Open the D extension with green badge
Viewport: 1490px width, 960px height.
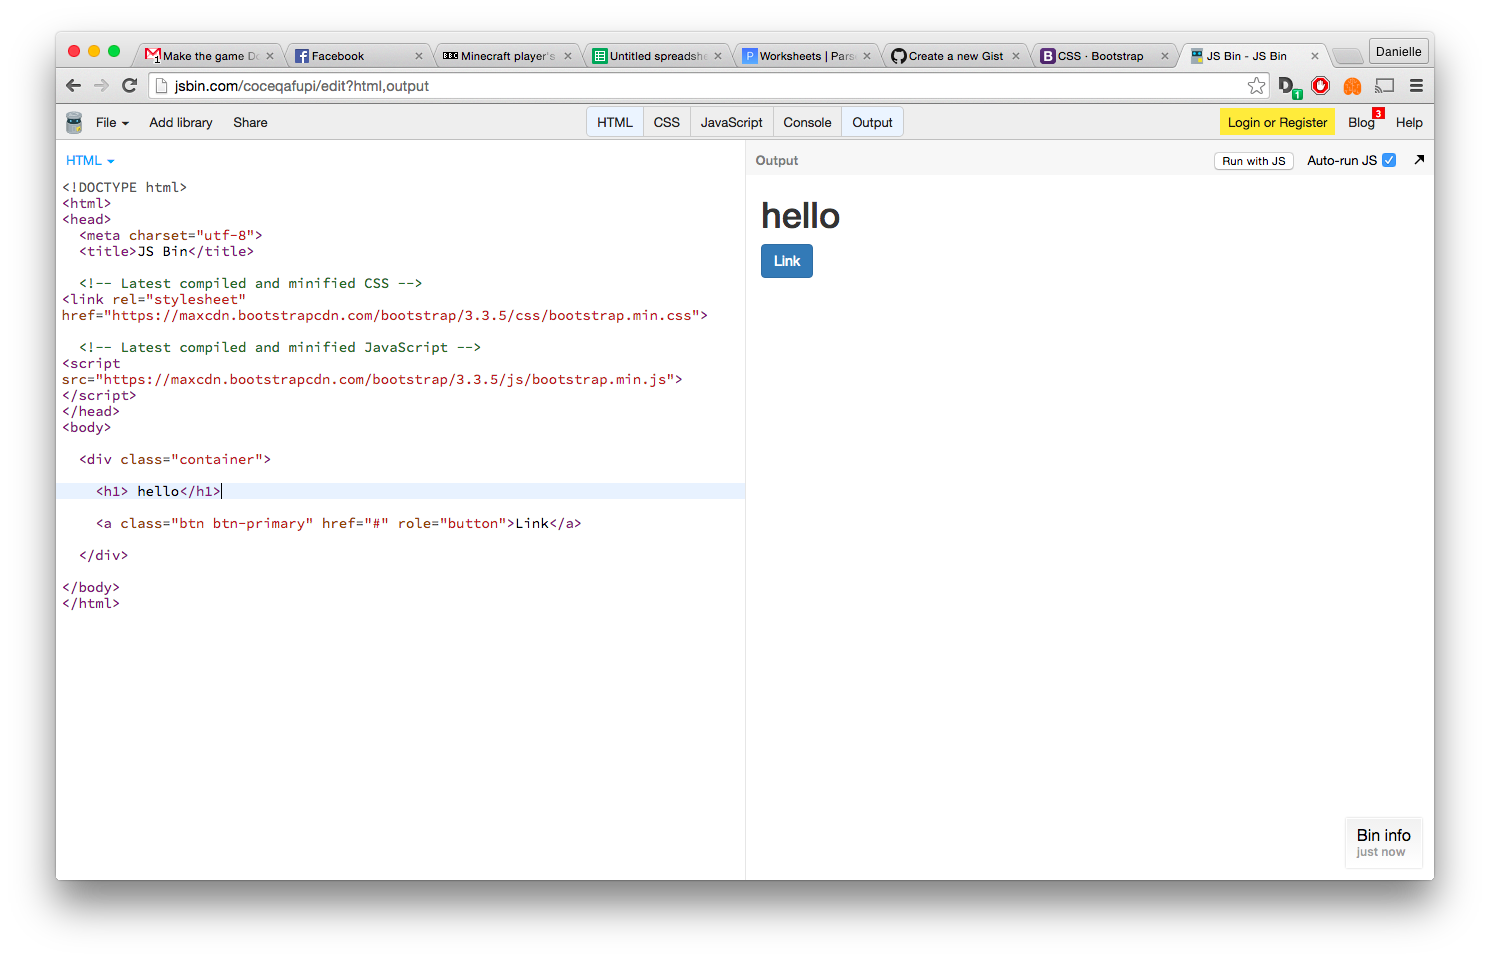click(1289, 87)
